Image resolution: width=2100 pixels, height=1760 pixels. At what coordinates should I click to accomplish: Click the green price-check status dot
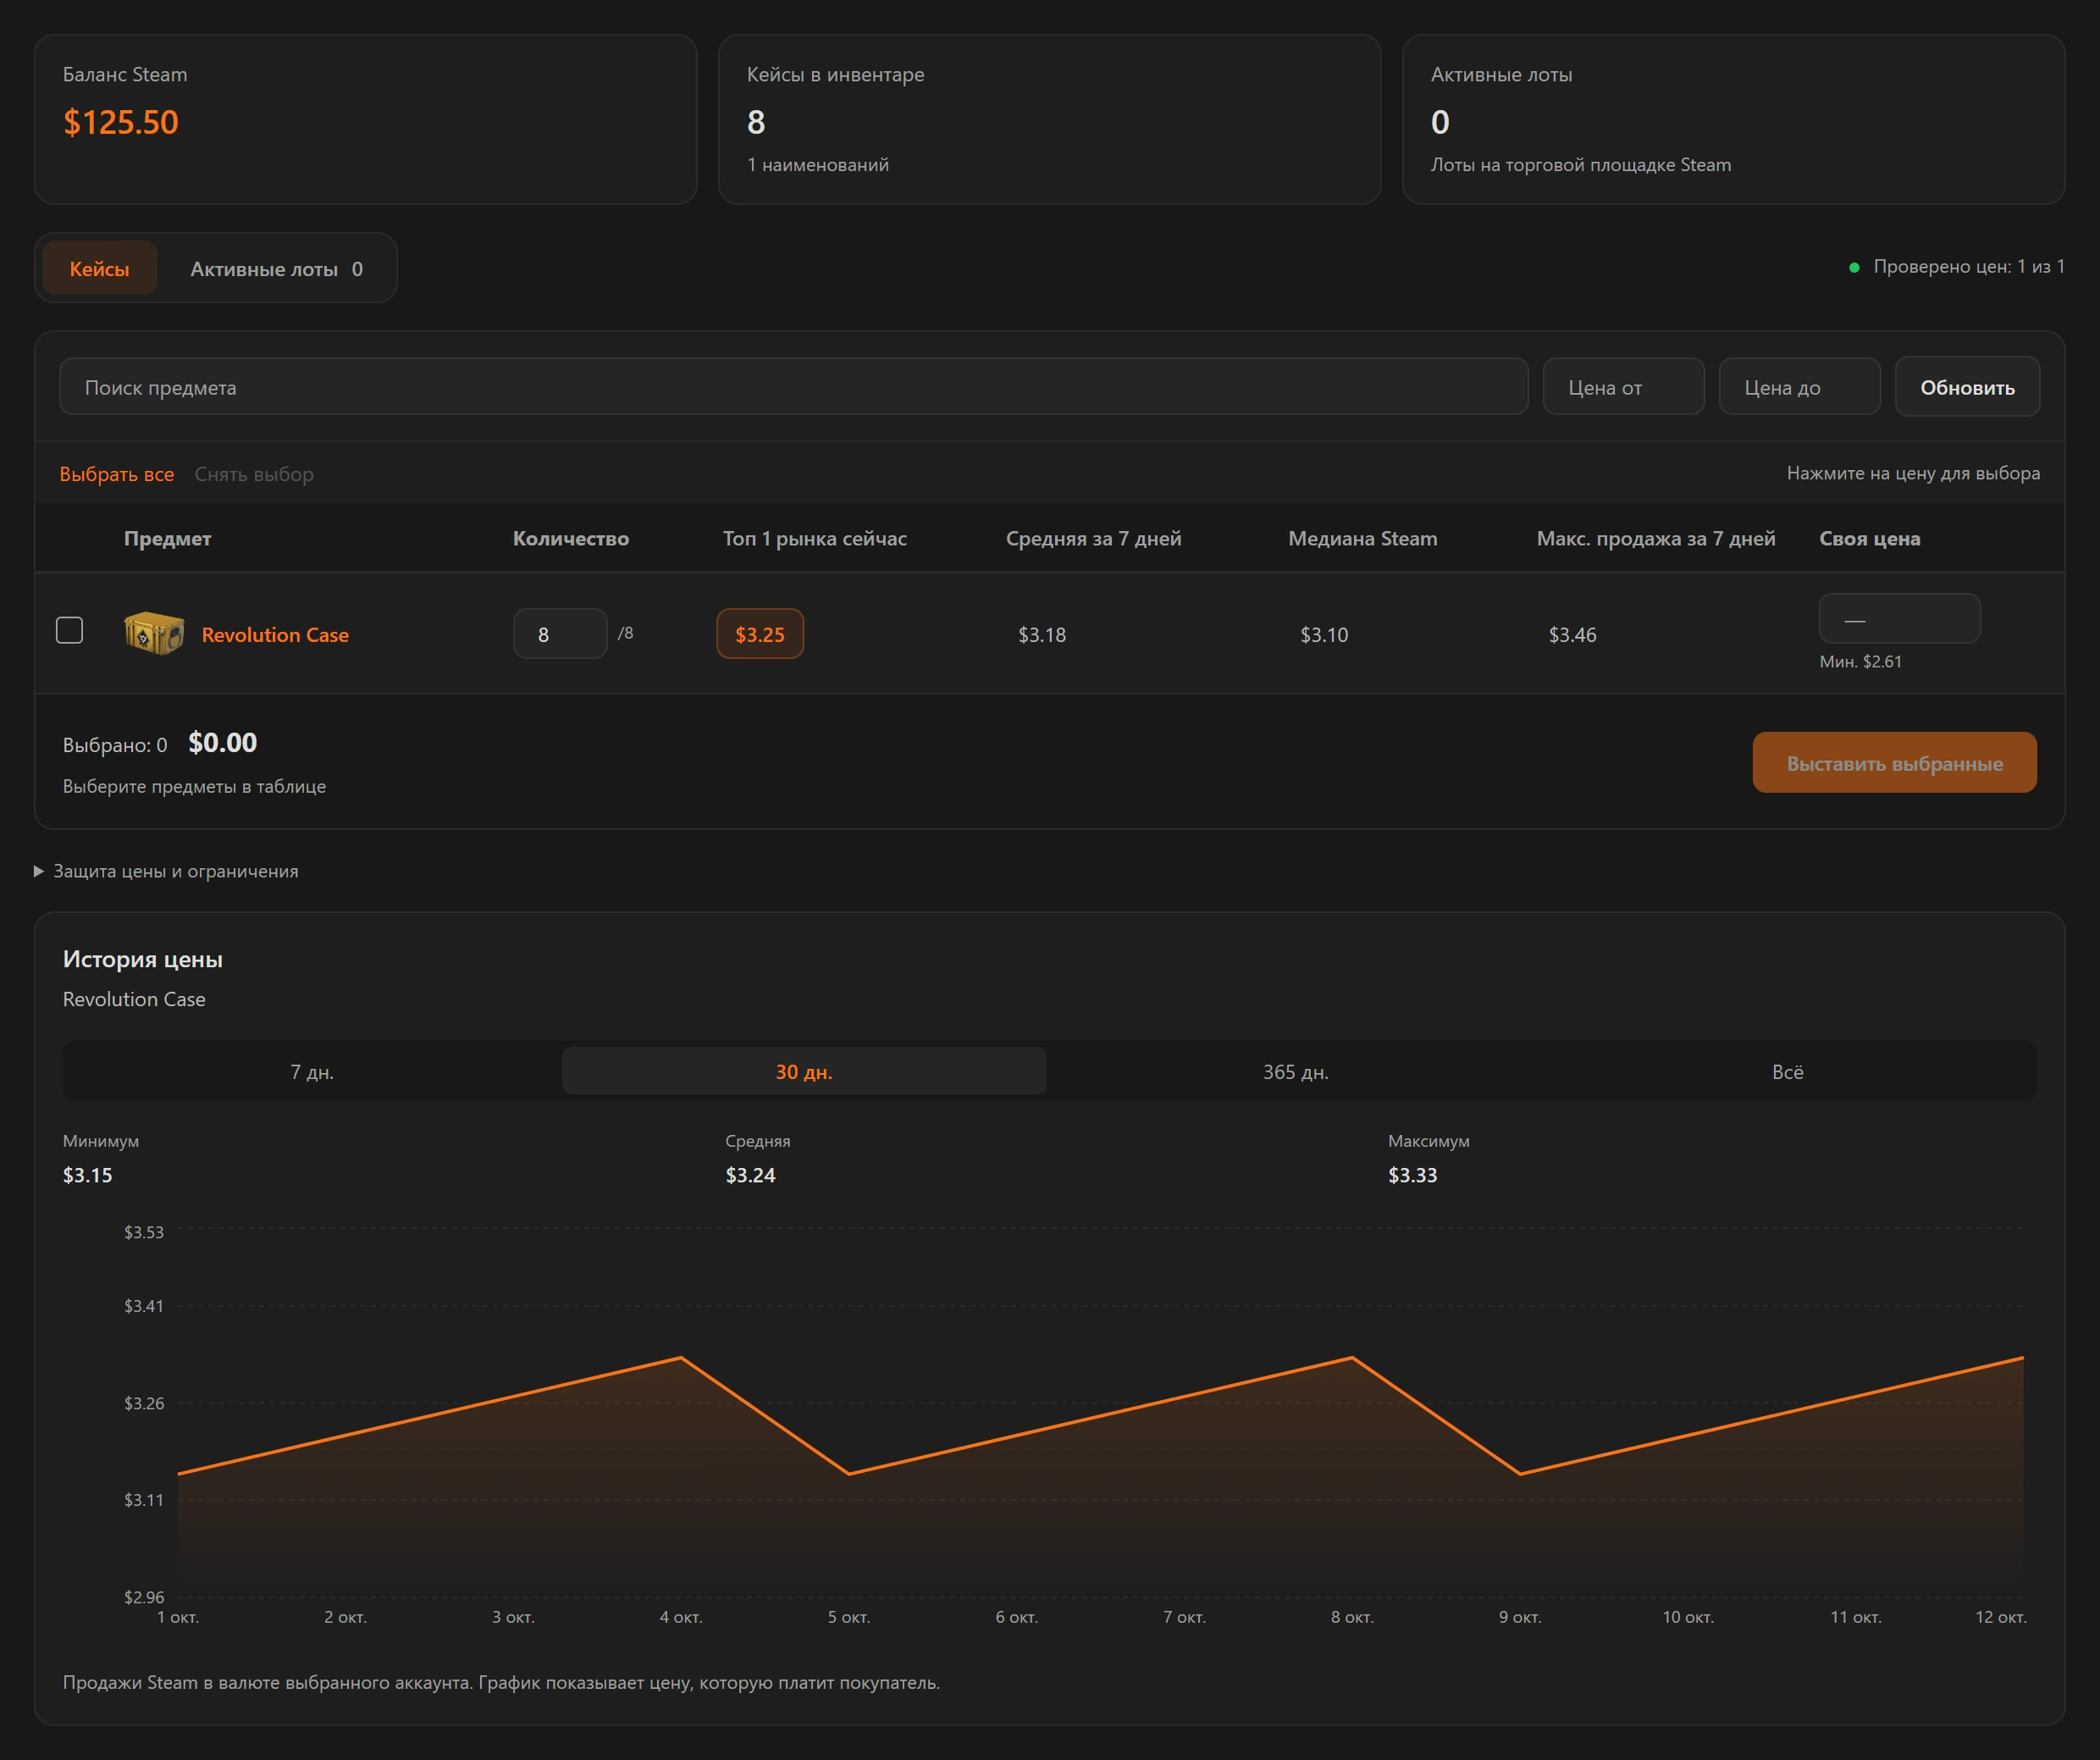pyautogui.click(x=1854, y=267)
